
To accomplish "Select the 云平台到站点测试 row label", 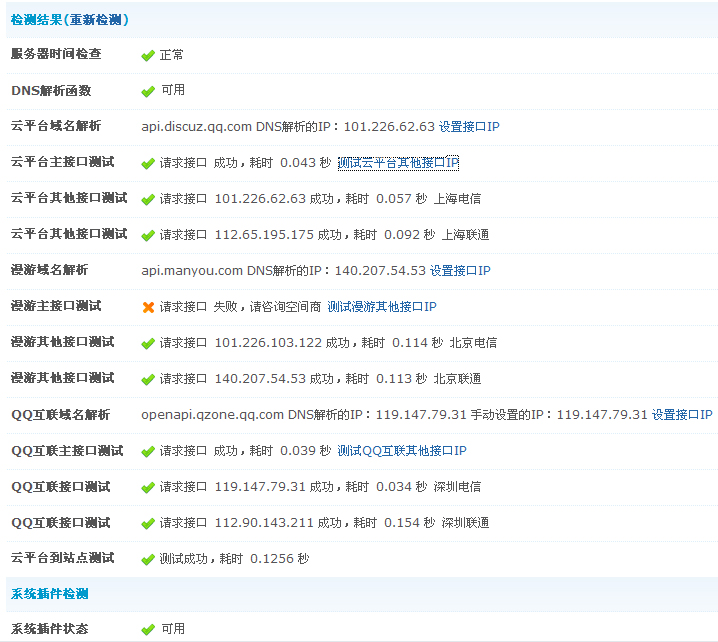I will [x=62, y=558].
